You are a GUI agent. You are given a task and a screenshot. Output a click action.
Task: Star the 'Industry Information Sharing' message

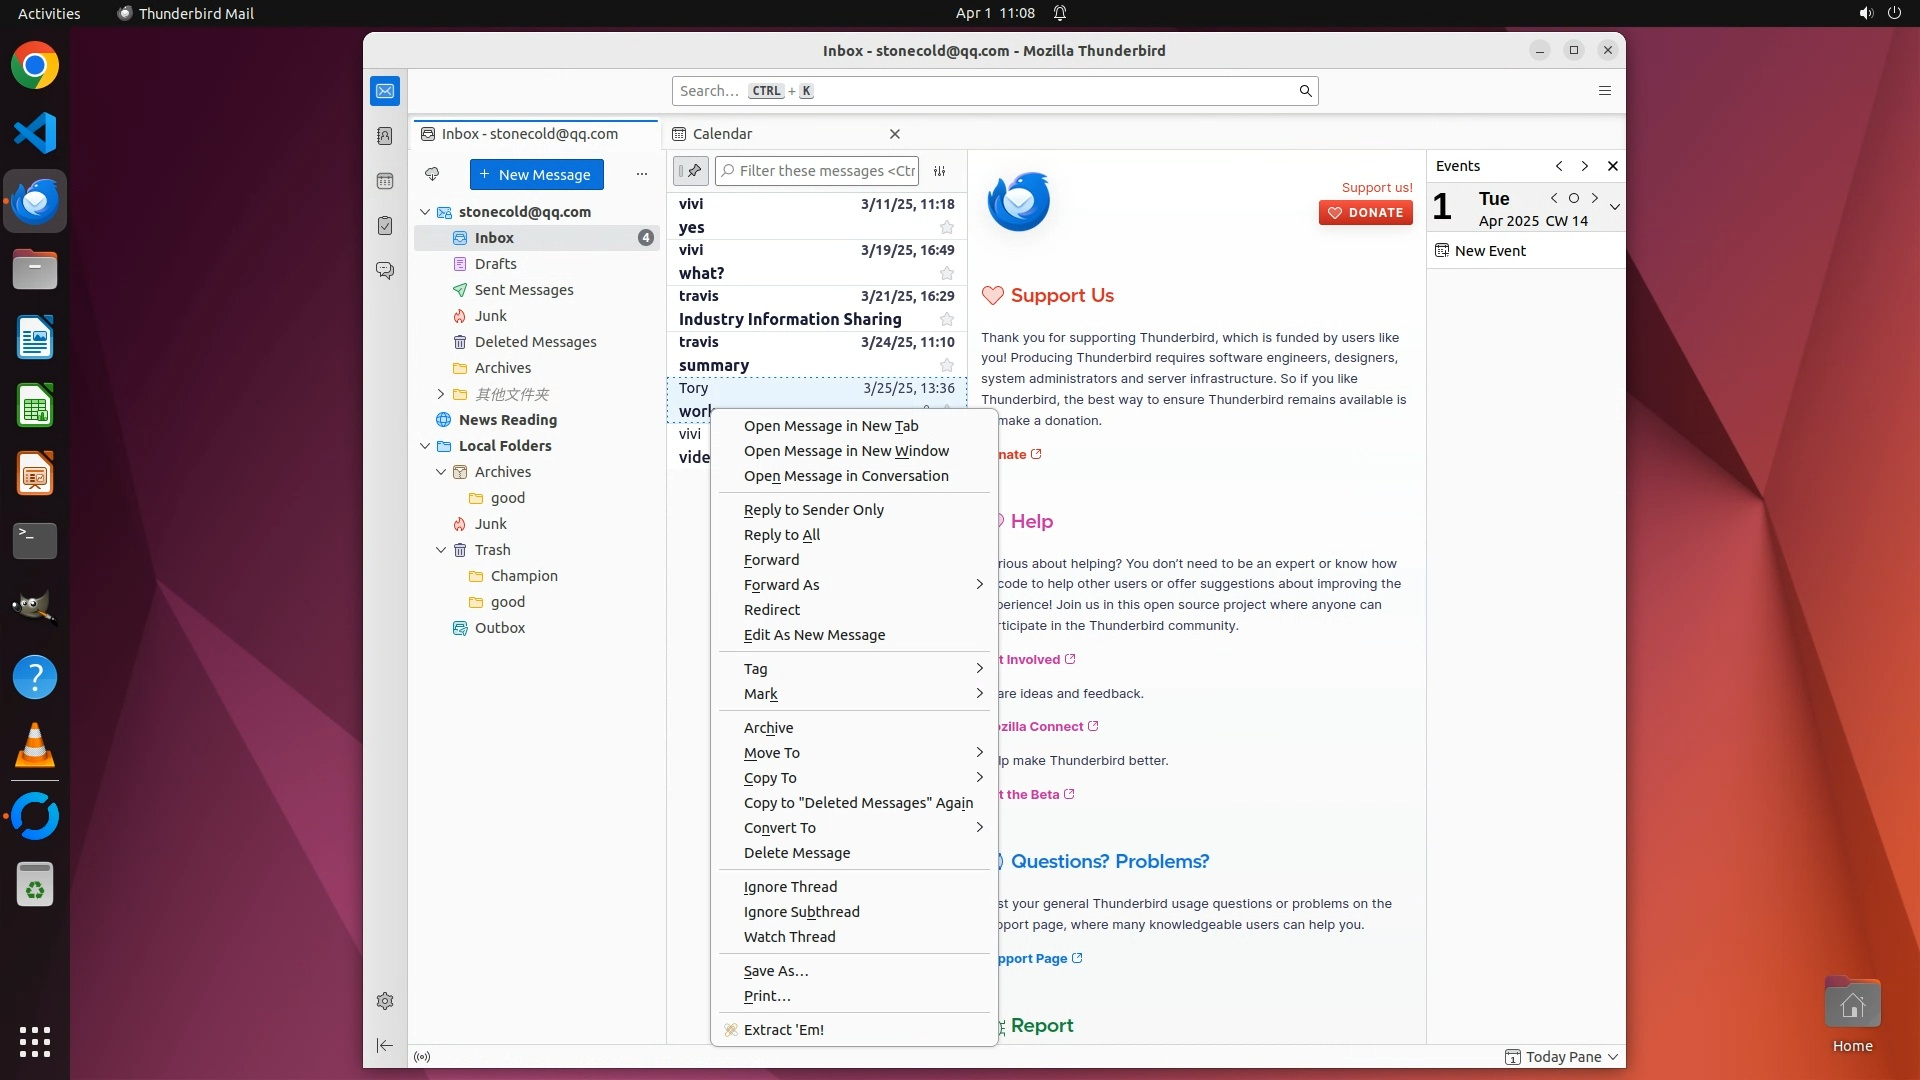[946, 319]
